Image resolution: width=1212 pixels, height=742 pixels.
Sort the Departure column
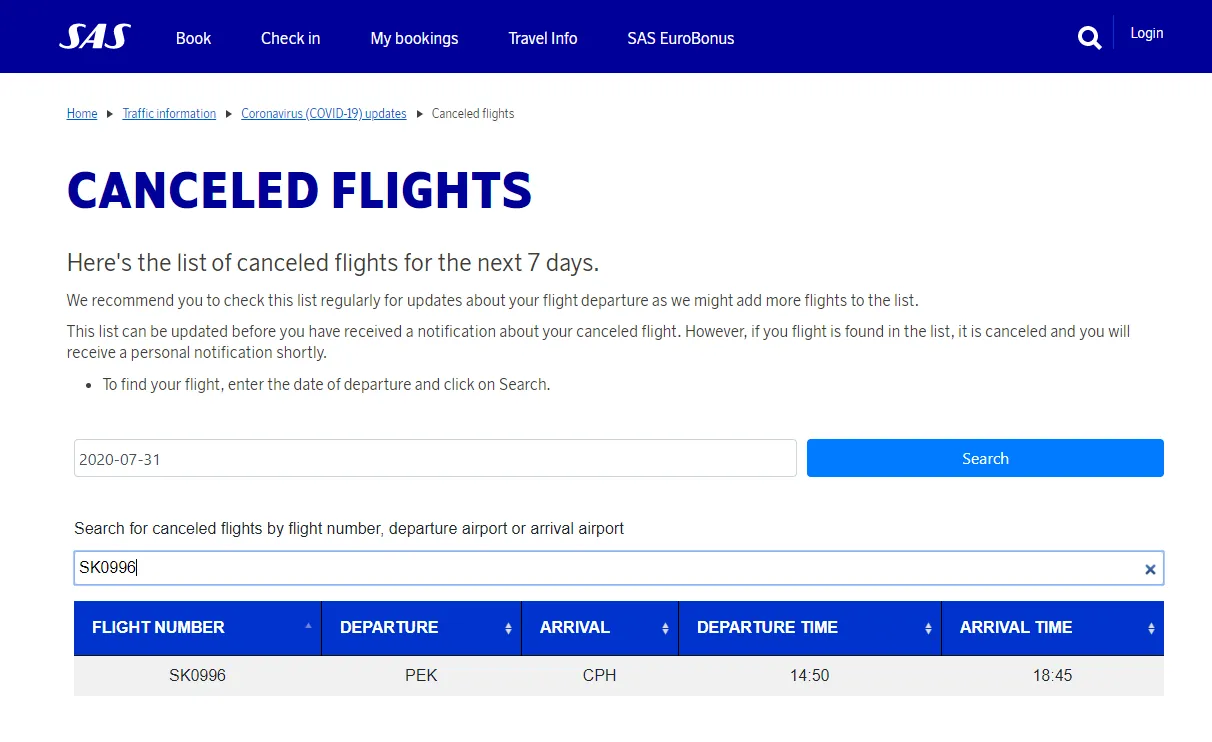508,628
